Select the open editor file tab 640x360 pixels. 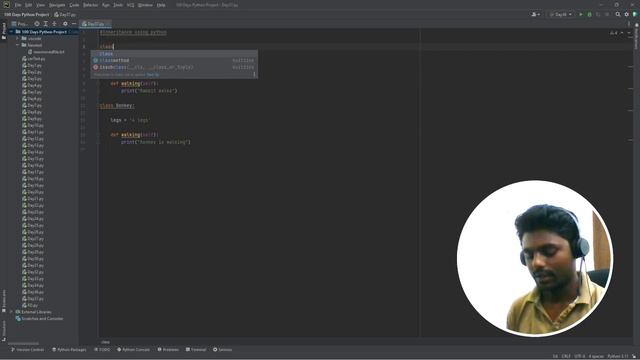[95, 24]
